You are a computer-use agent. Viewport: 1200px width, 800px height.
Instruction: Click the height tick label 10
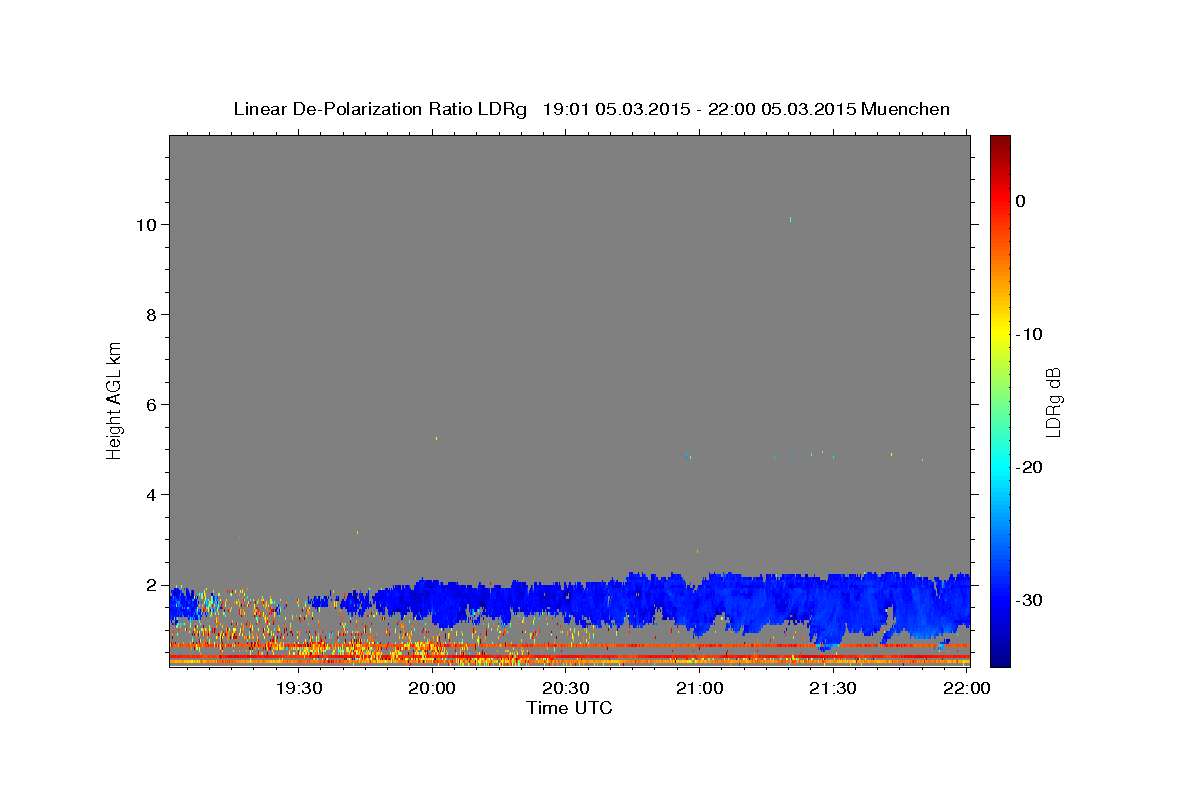pos(147,225)
